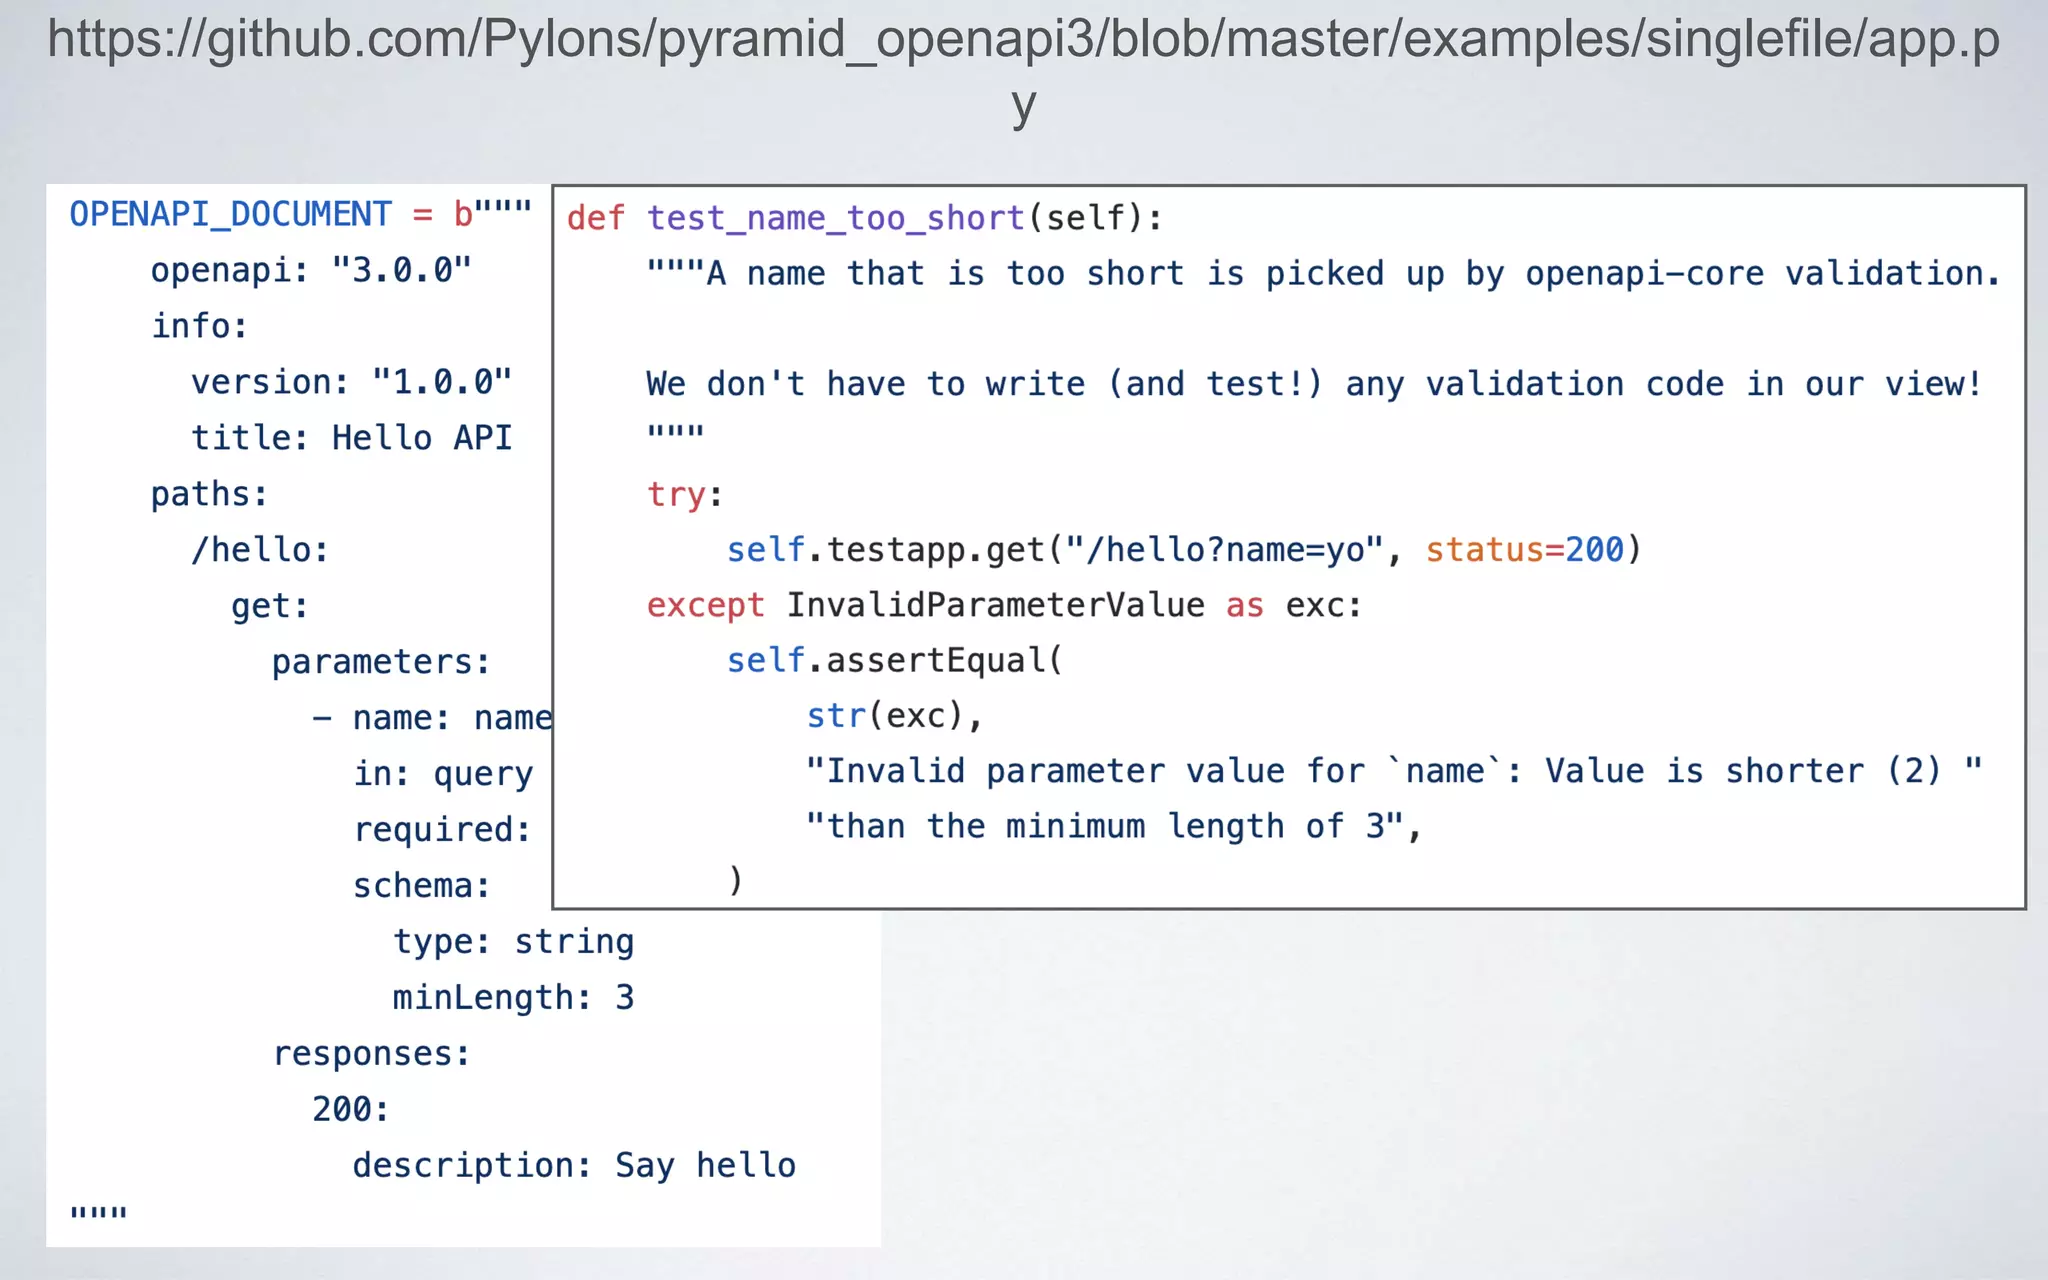Screen dimensions: 2048x1280
Task: Click the '200:' response code line
Action: (x=350, y=1110)
